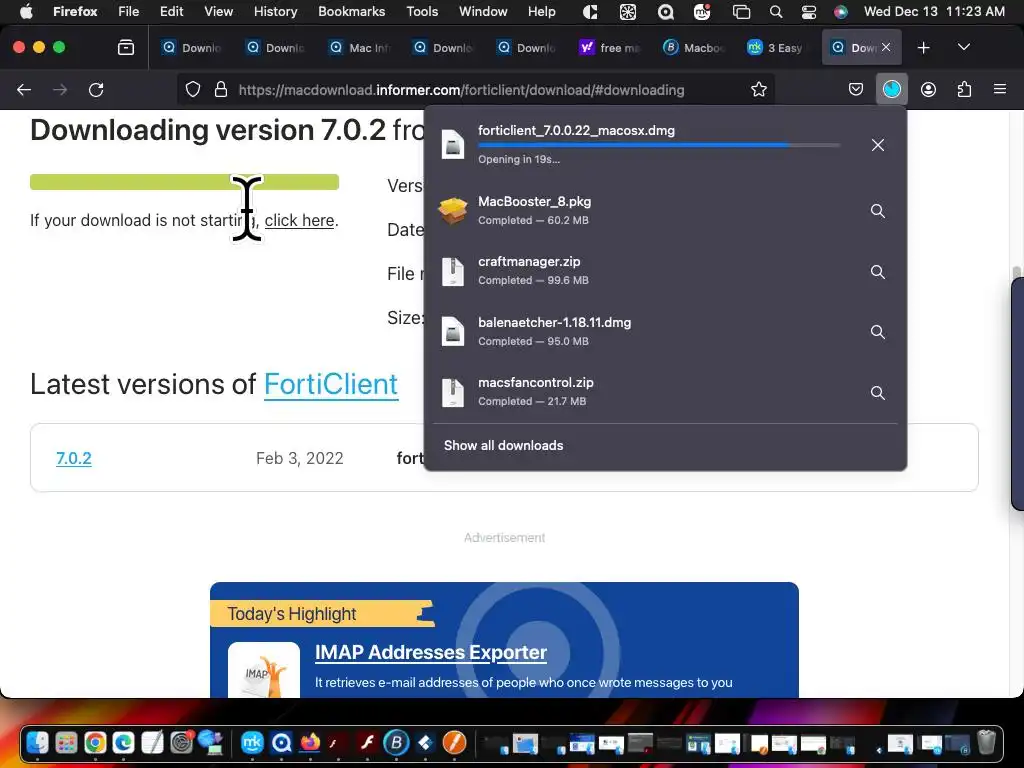Open the Save to Pocket button
This screenshot has height=768, width=1024.
(x=856, y=89)
